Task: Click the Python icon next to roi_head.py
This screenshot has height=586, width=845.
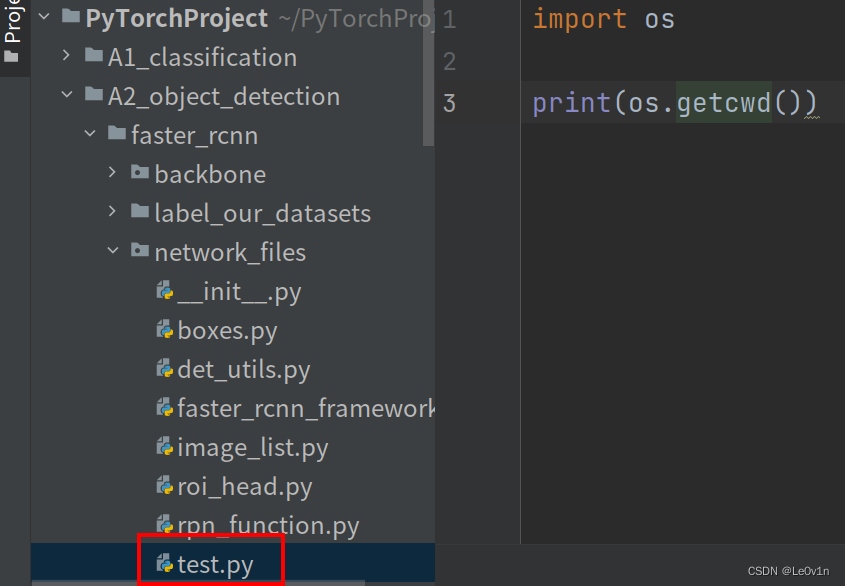Action: pos(165,486)
